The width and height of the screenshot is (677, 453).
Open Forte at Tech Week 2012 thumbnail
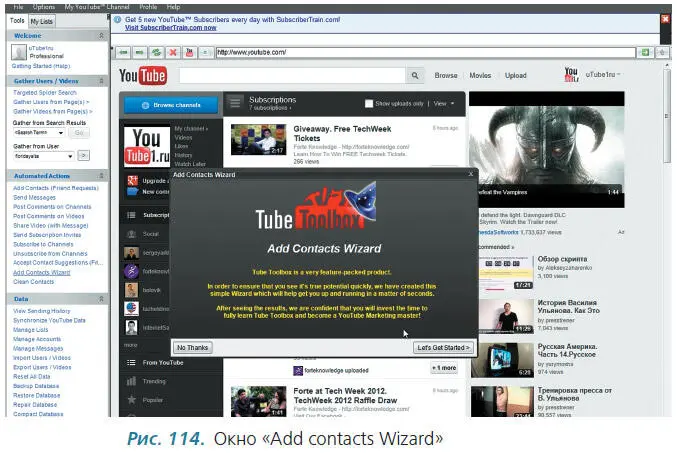[x=258, y=401]
